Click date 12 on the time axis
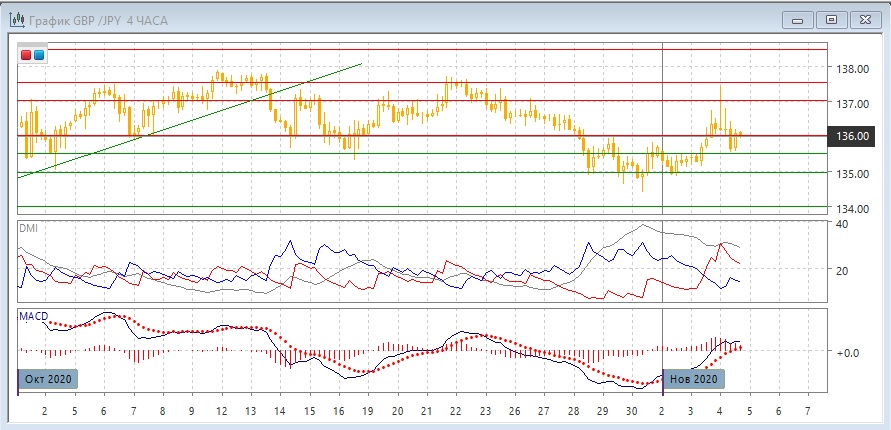The width and height of the screenshot is (891, 430). (x=220, y=411)
